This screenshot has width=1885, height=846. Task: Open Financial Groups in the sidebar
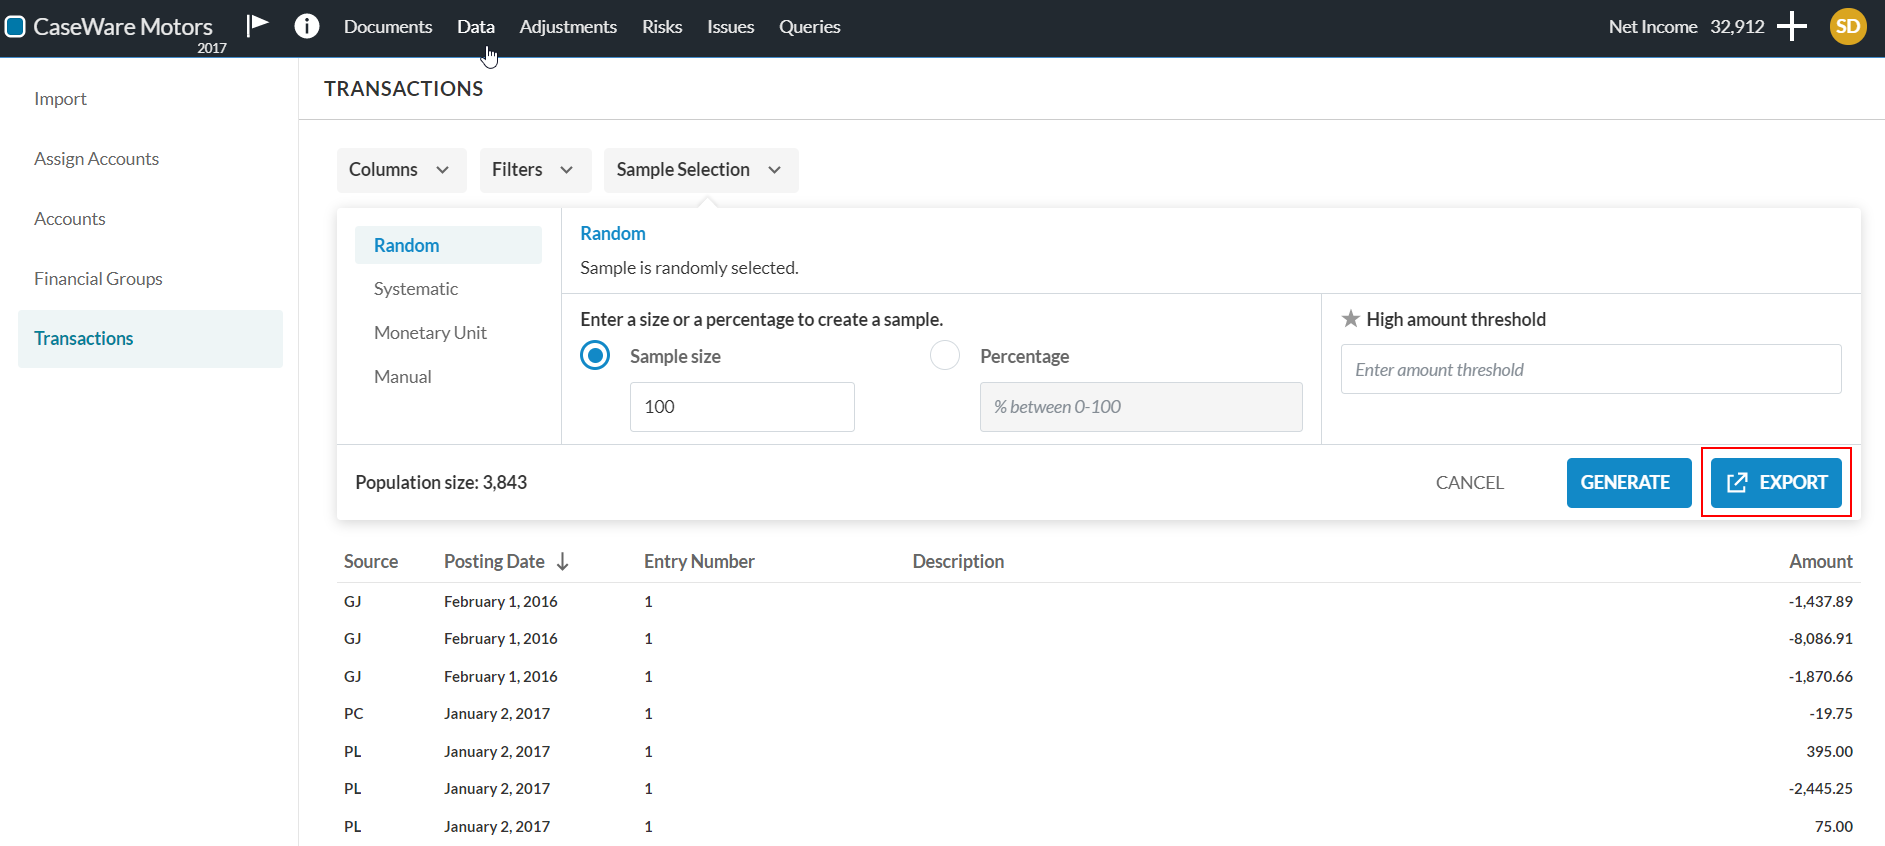click(x=98, y=279)
